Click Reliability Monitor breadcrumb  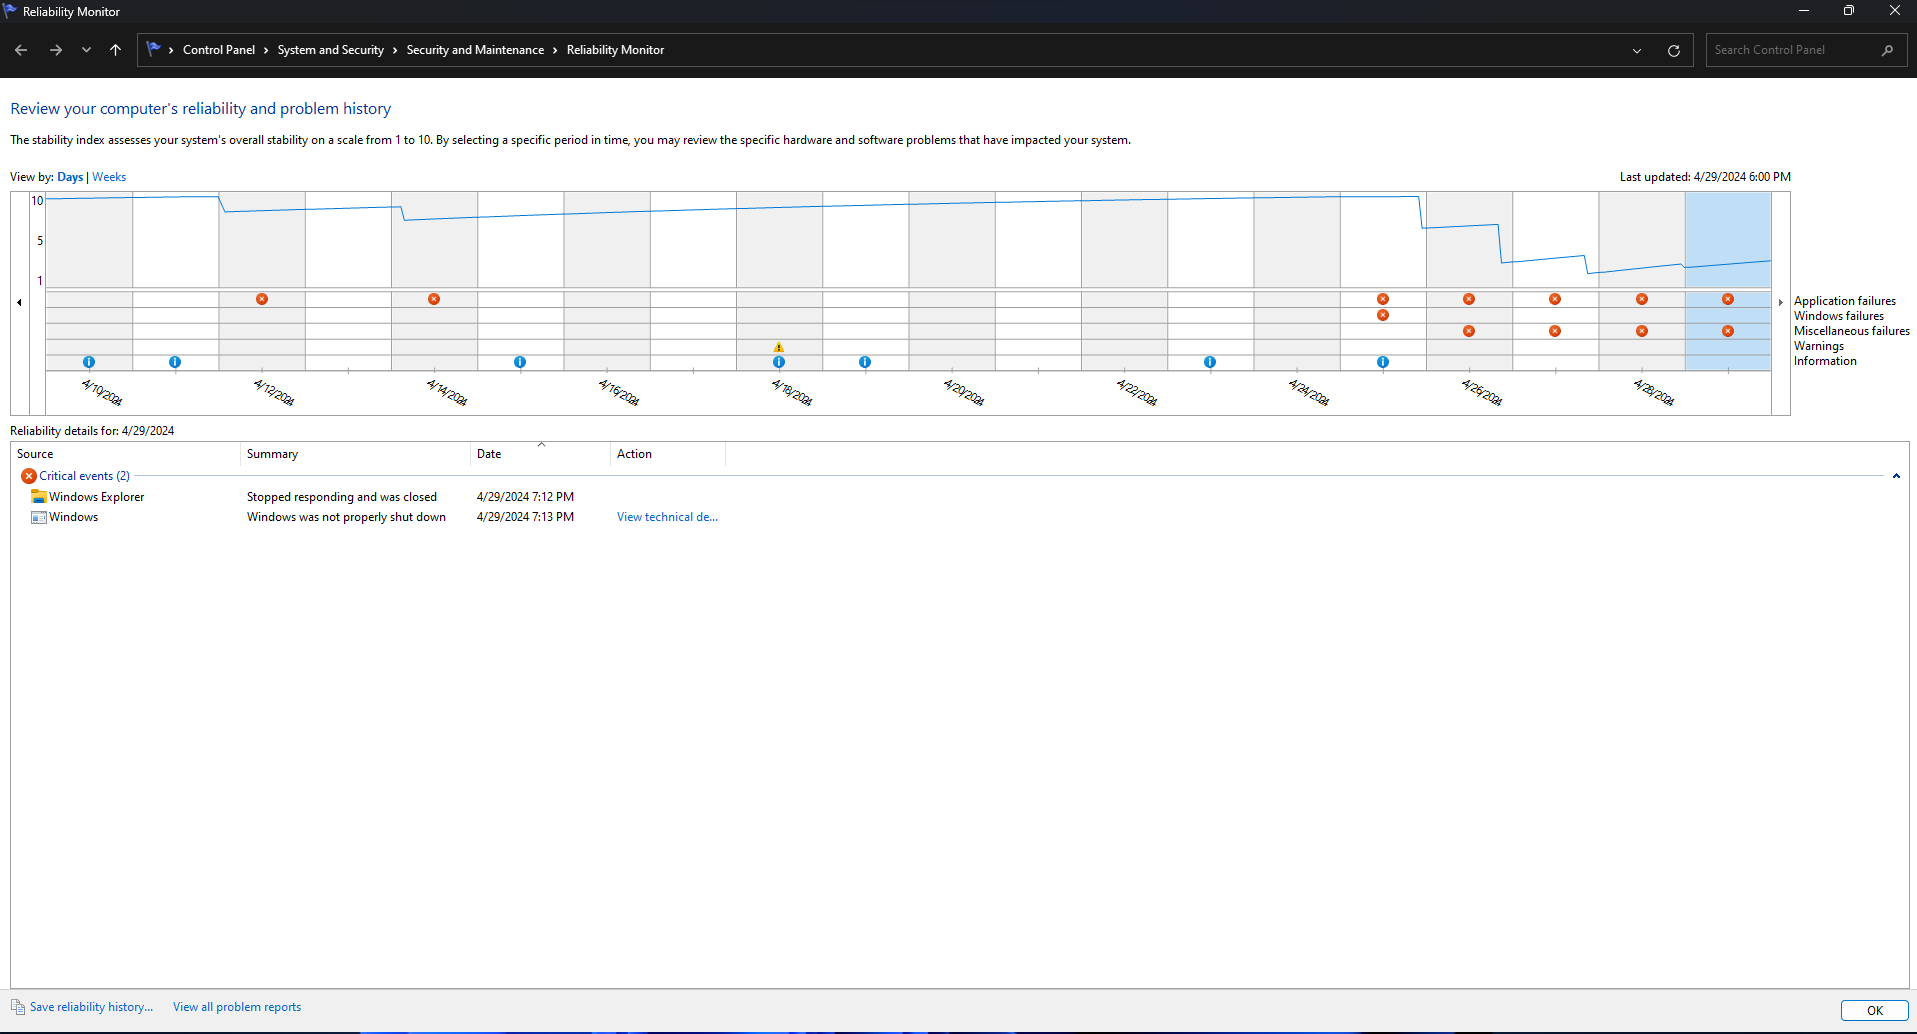[615, 50]
